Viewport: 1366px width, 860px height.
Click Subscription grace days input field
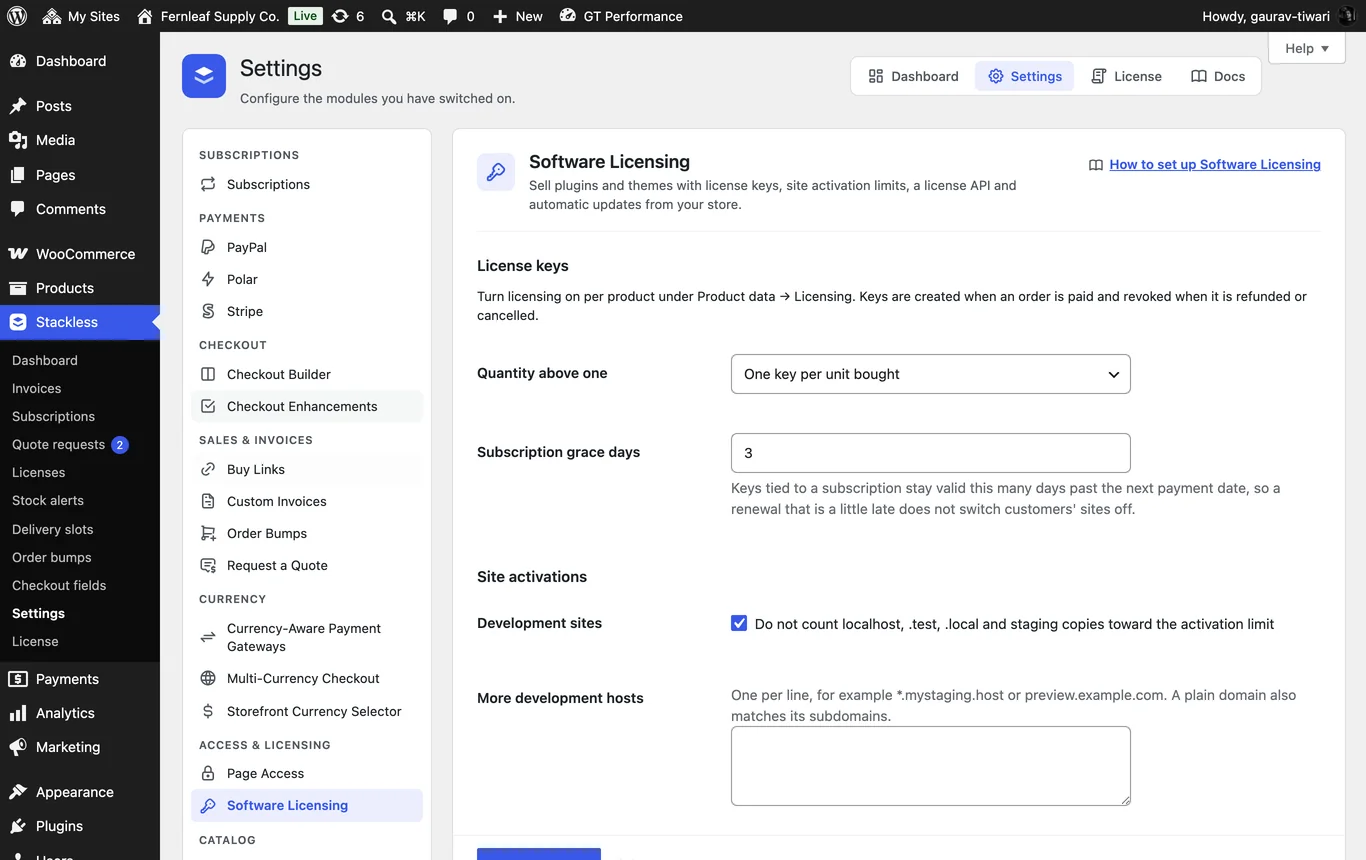tap(931, 453)
